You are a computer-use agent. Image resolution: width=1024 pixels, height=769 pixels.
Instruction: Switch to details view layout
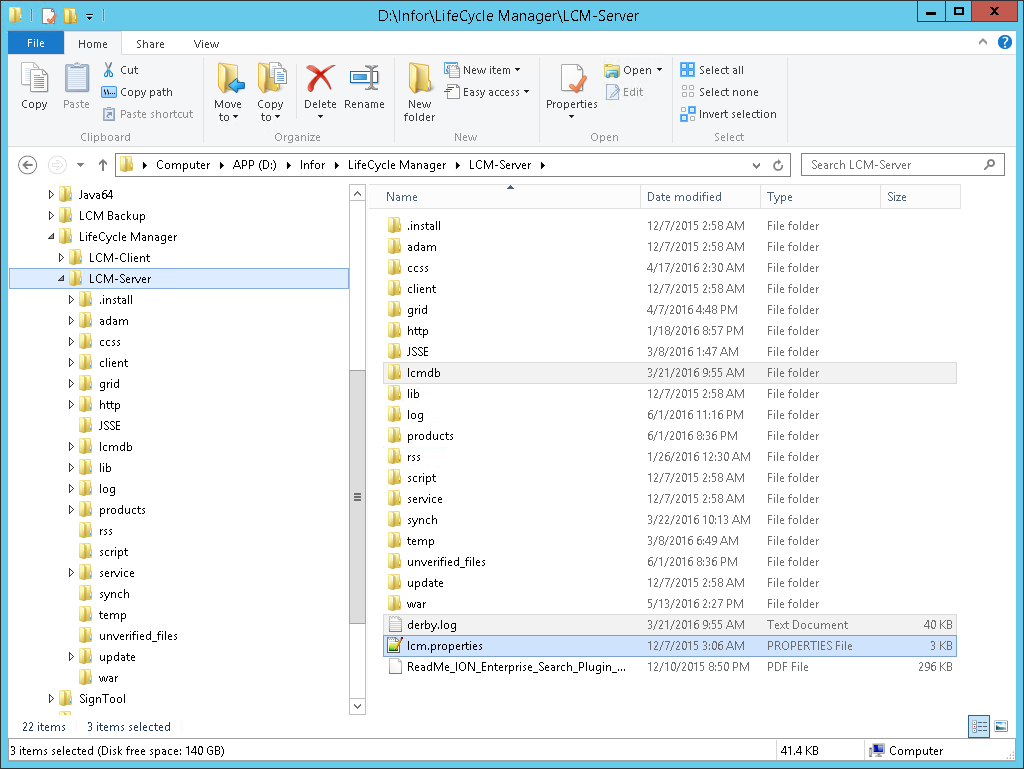coord(979,727)
